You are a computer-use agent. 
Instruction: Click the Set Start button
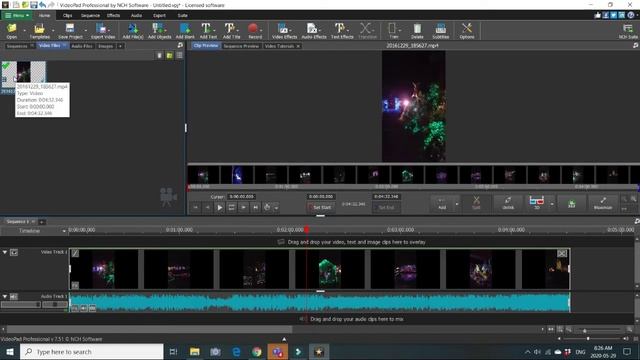[320, 207]
